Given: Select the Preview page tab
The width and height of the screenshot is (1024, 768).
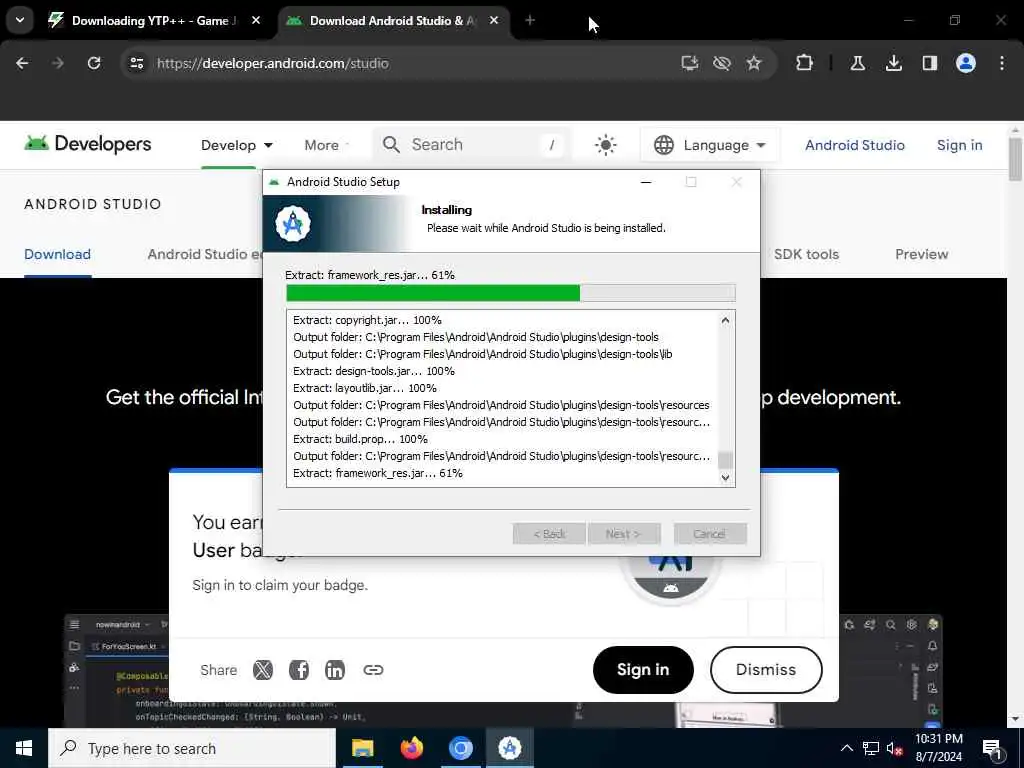Looking at the screenshot, I should 921,254.
